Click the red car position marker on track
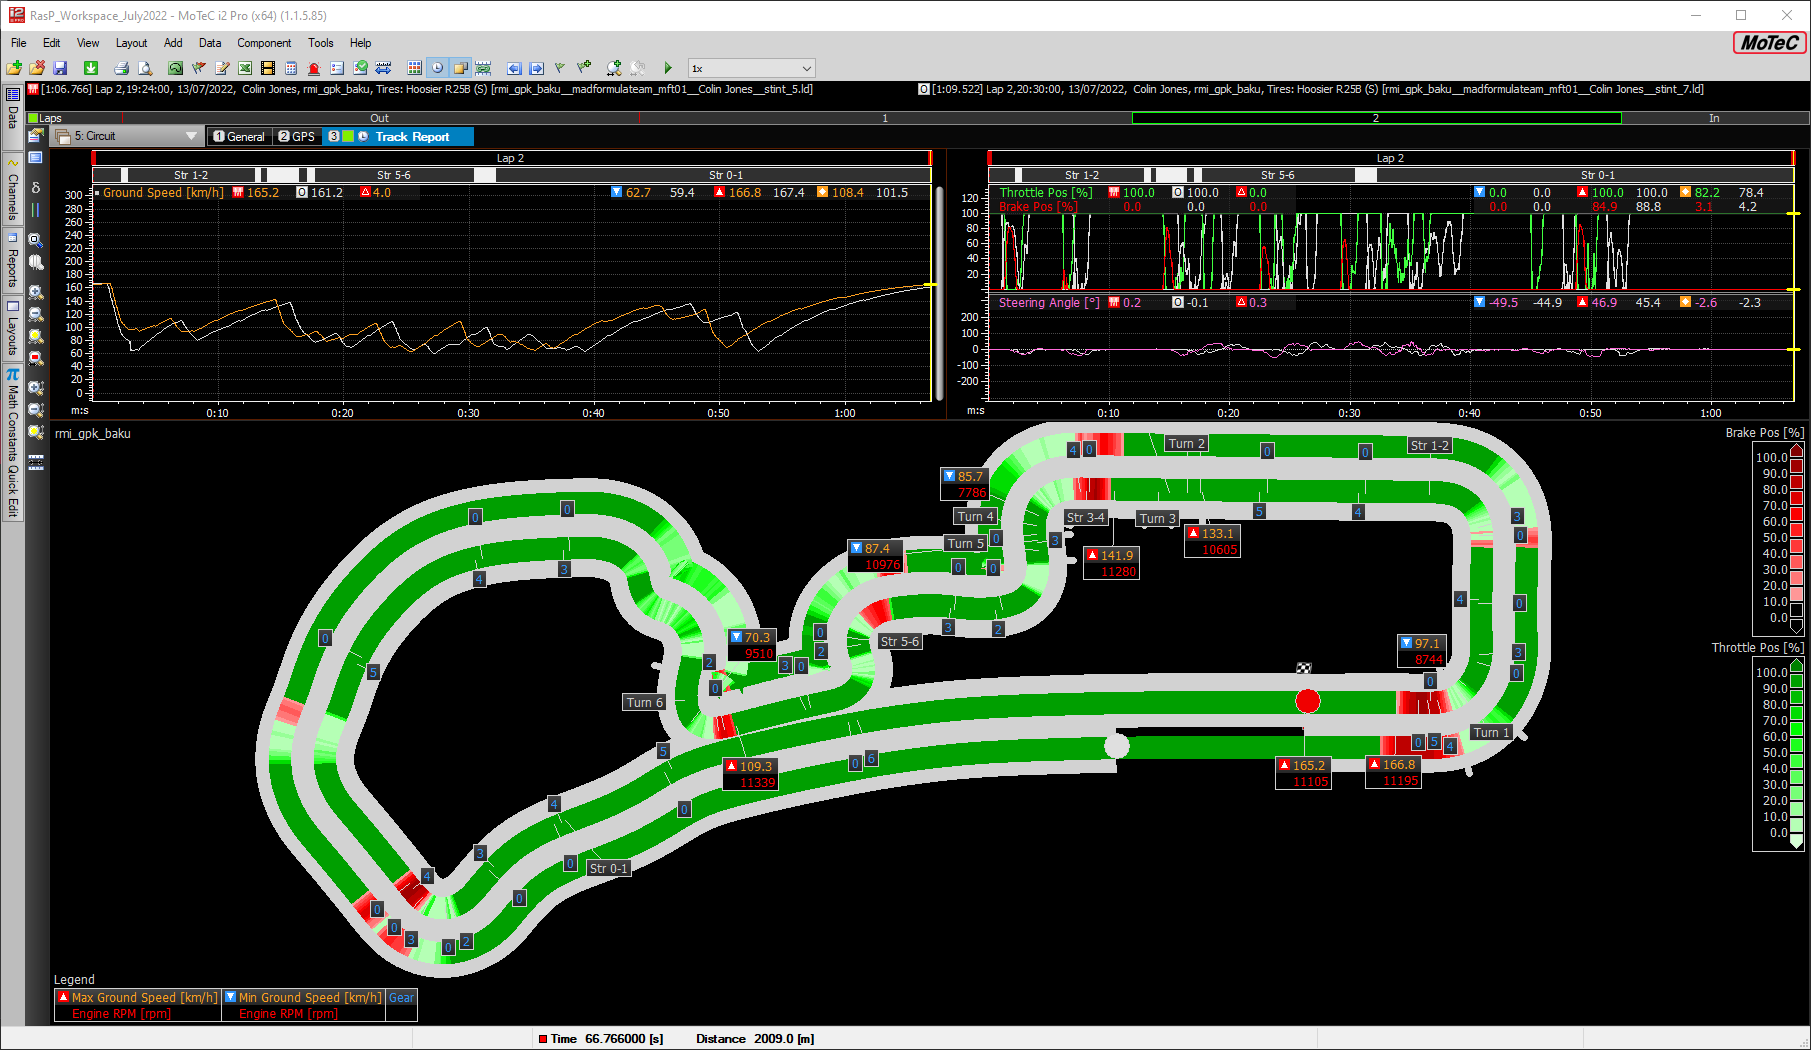Viewport: 1811px width, 1050px height. pyautogui.click(x=1307, y=701)
